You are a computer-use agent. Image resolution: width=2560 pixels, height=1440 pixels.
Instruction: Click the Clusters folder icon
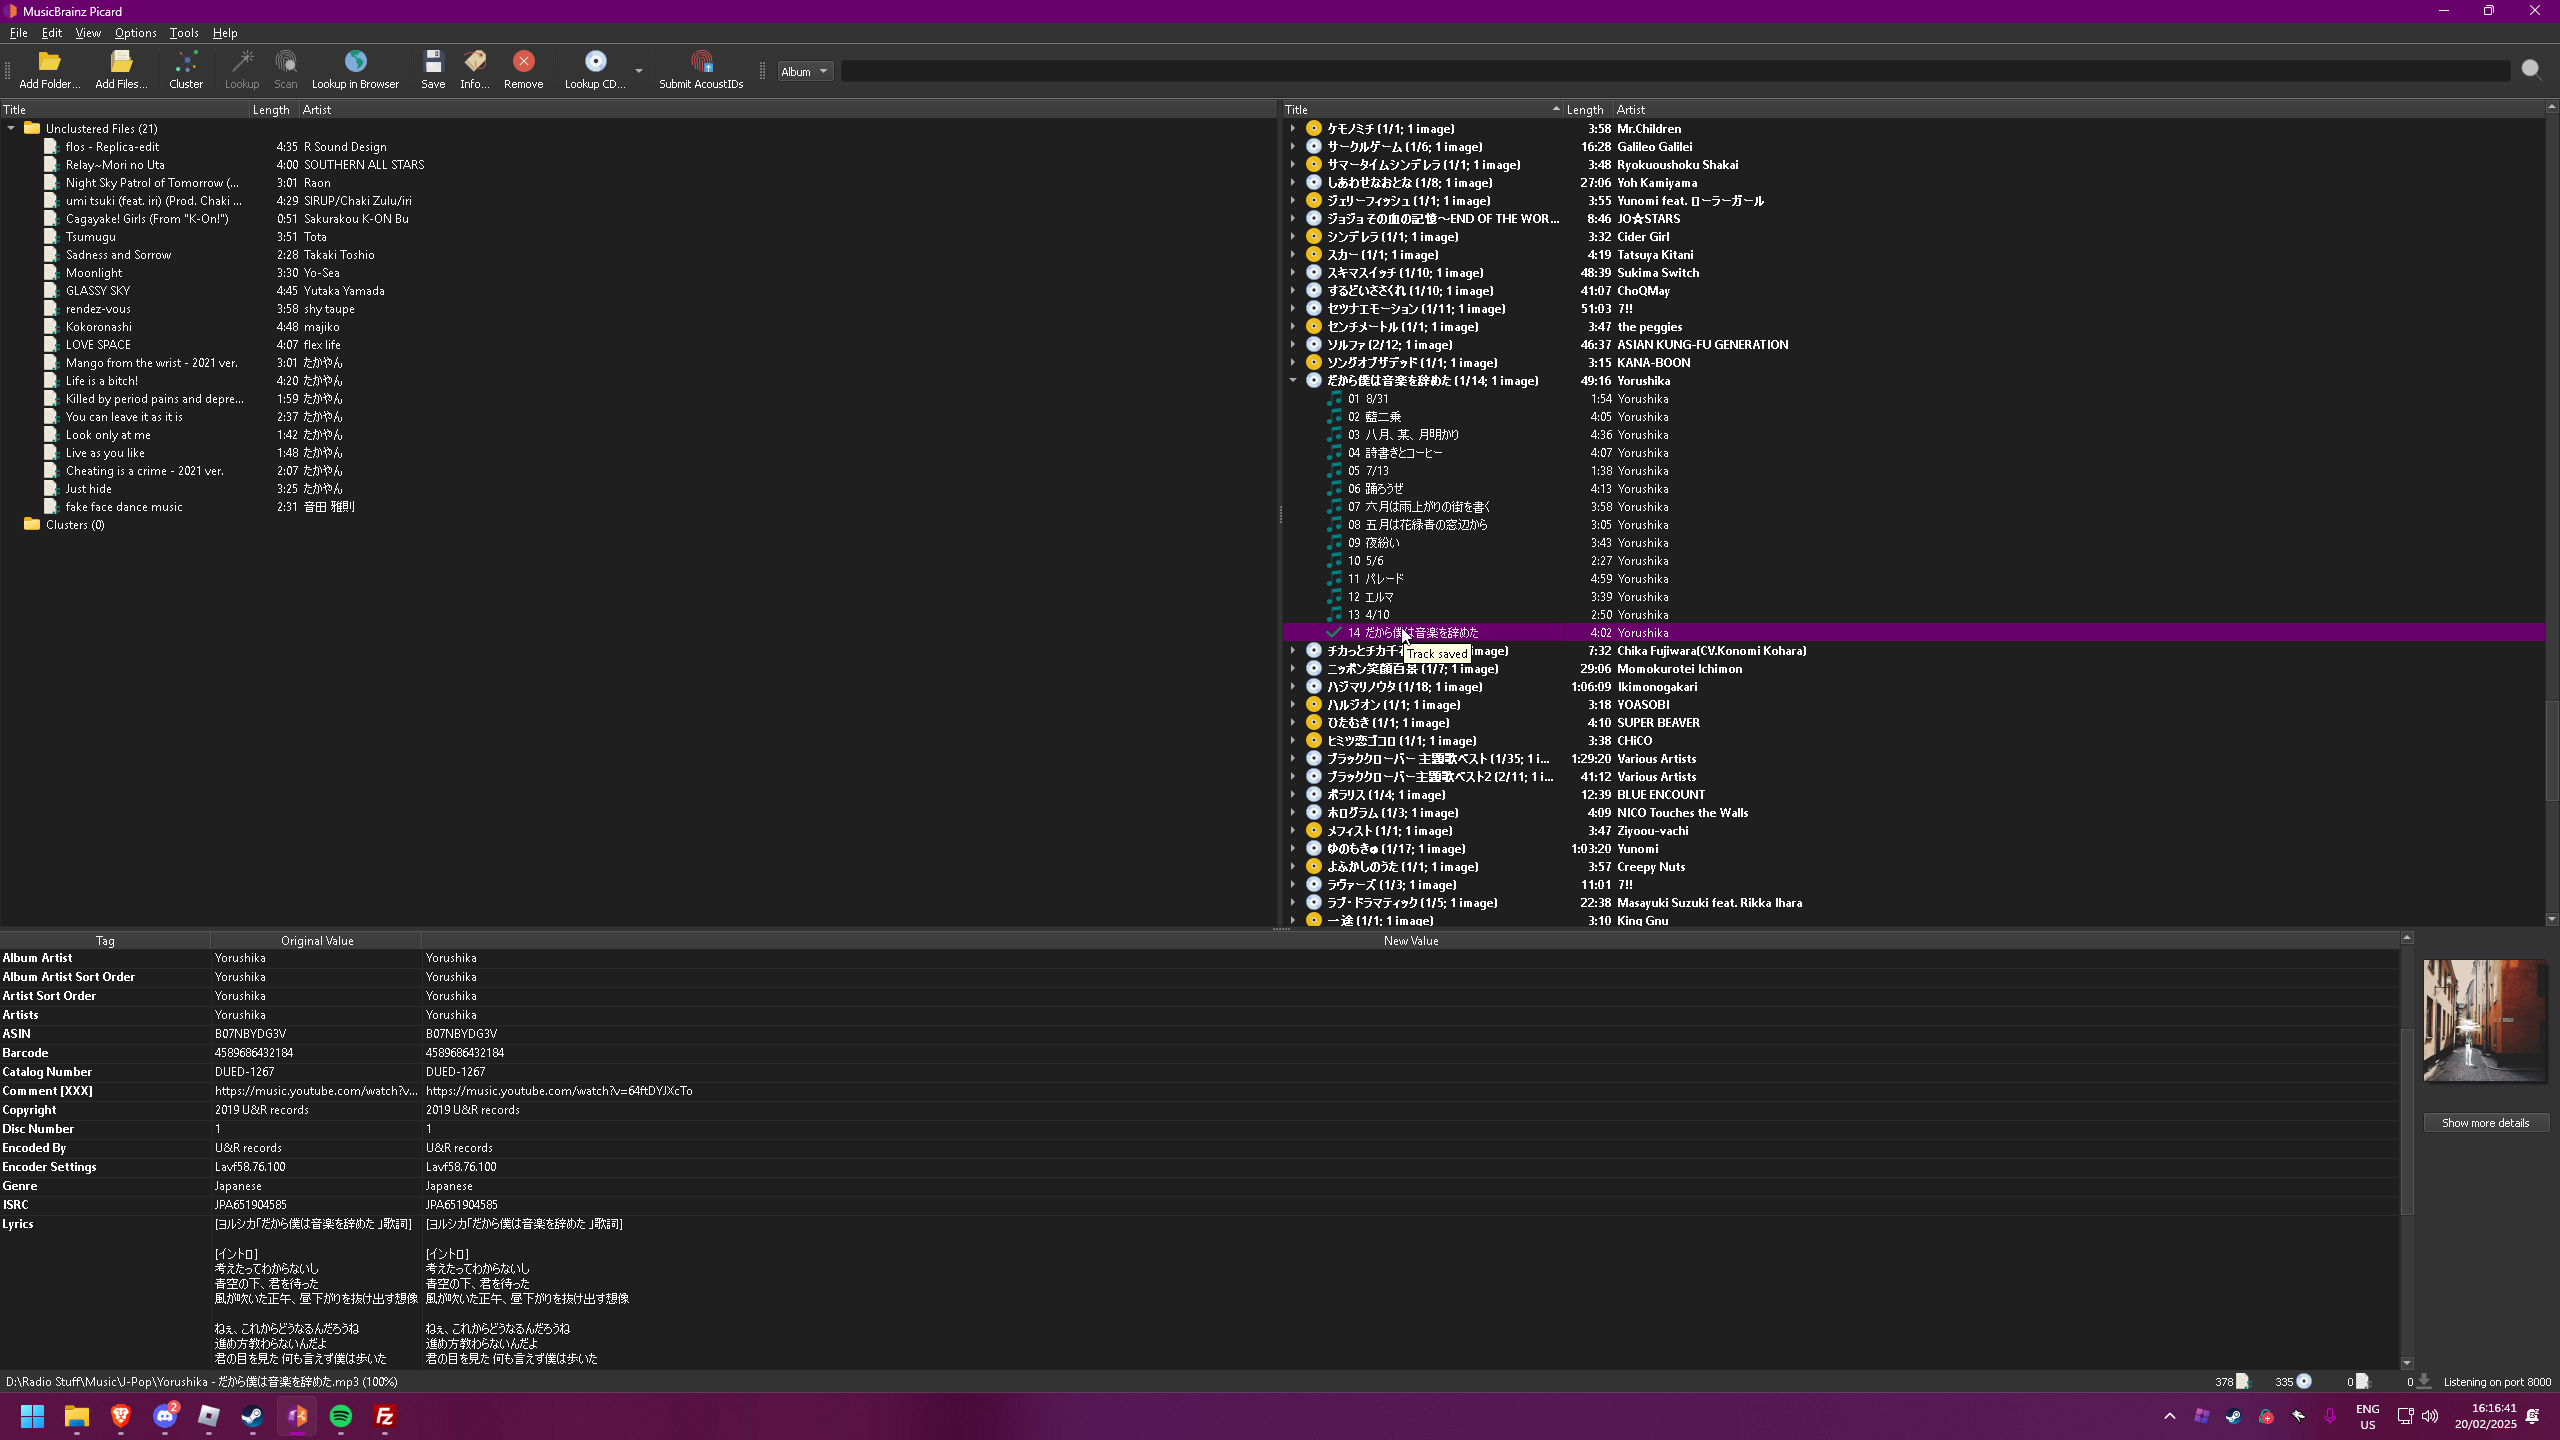[x=32, y=525]
